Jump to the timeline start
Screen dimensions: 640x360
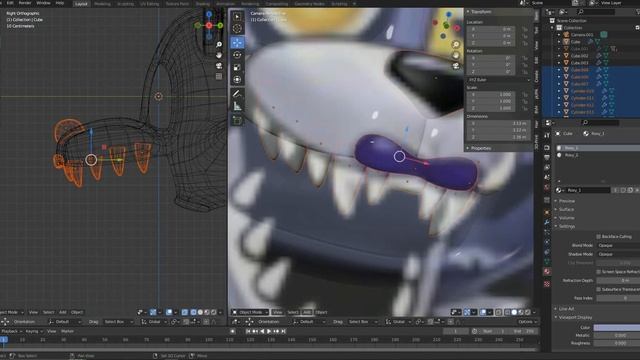pos(248,331)
